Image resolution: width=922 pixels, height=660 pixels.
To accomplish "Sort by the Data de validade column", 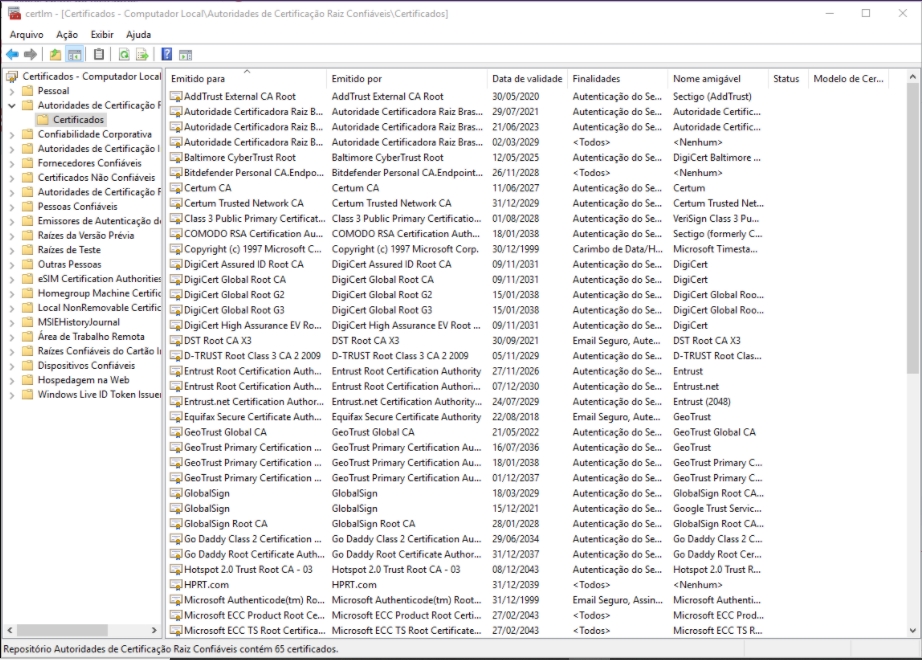I will 527,78.
